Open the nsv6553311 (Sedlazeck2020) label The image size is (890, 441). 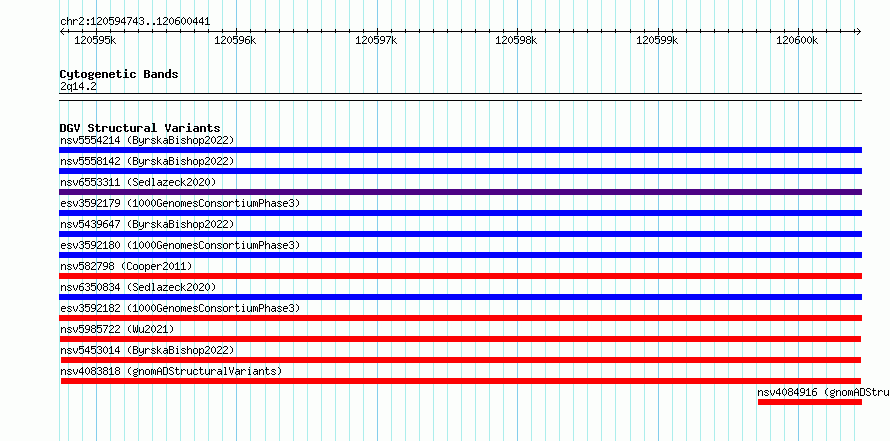pyautogui.click(x=138, y=182)
